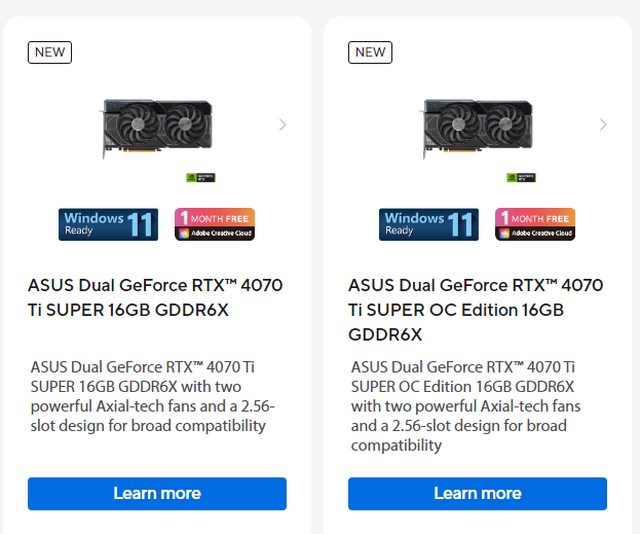Advance to the next image on the OC Edition card
Viewport: 640px width, 534px height.
[602, 125]
